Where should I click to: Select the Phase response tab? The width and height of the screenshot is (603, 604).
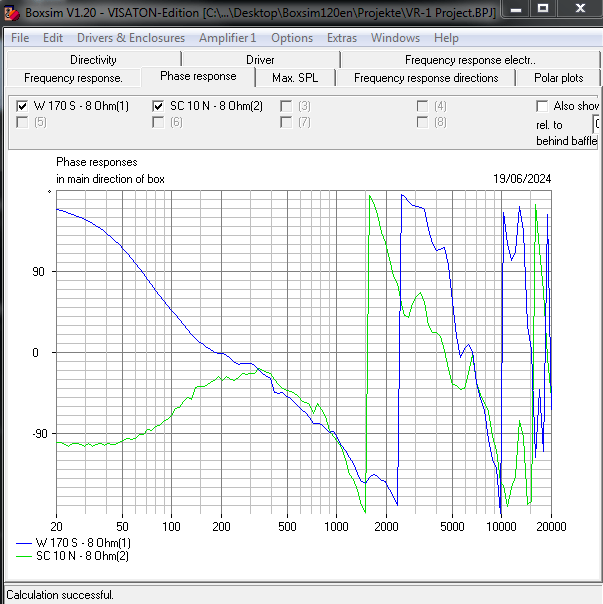pos(198,76)
